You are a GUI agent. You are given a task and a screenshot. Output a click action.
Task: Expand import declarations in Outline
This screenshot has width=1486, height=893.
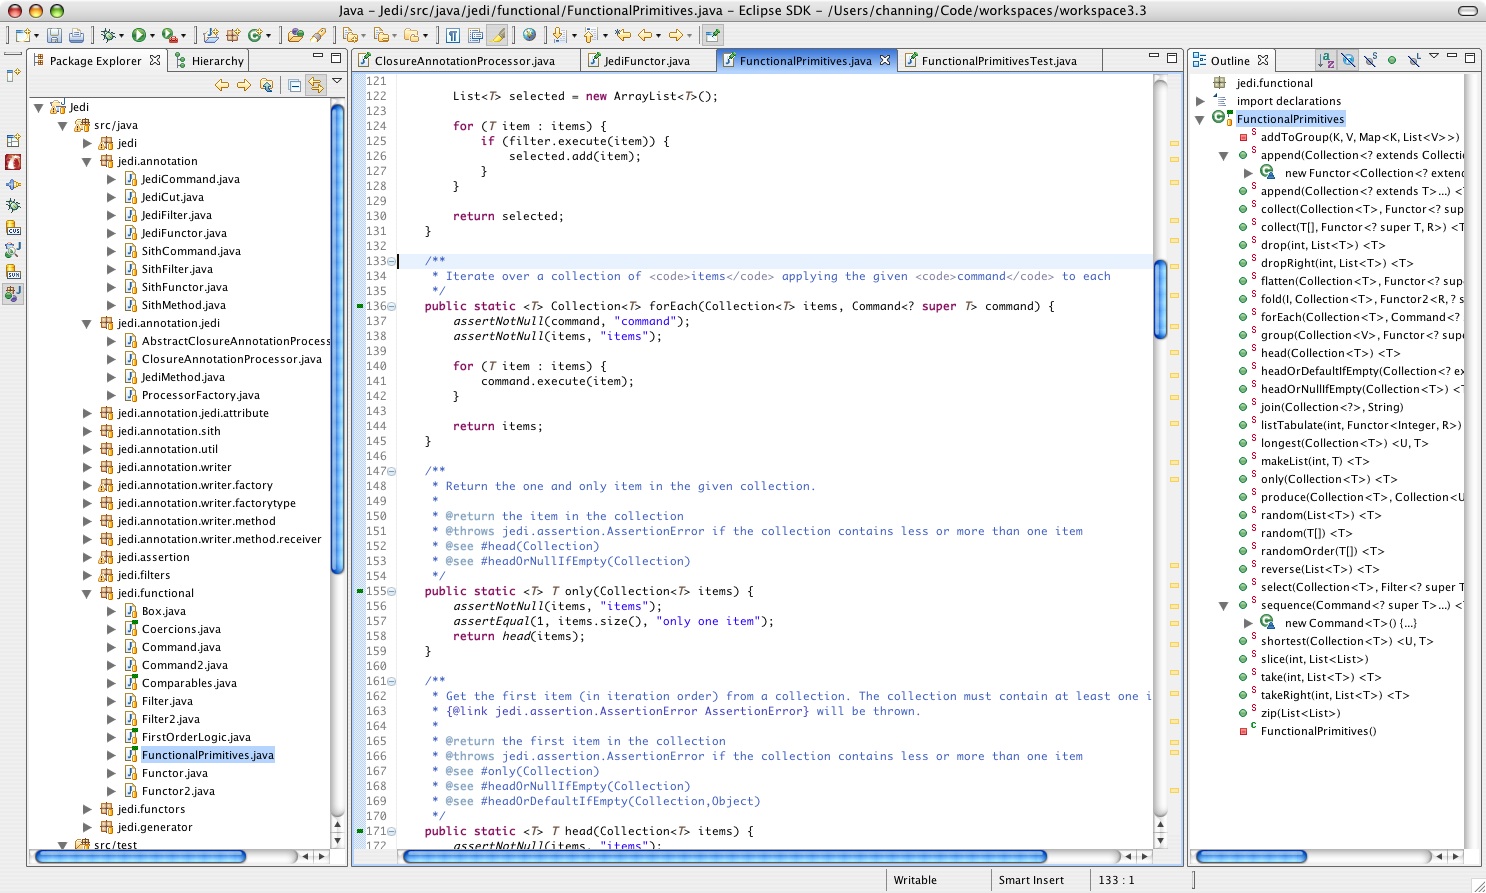point(1200,101)
